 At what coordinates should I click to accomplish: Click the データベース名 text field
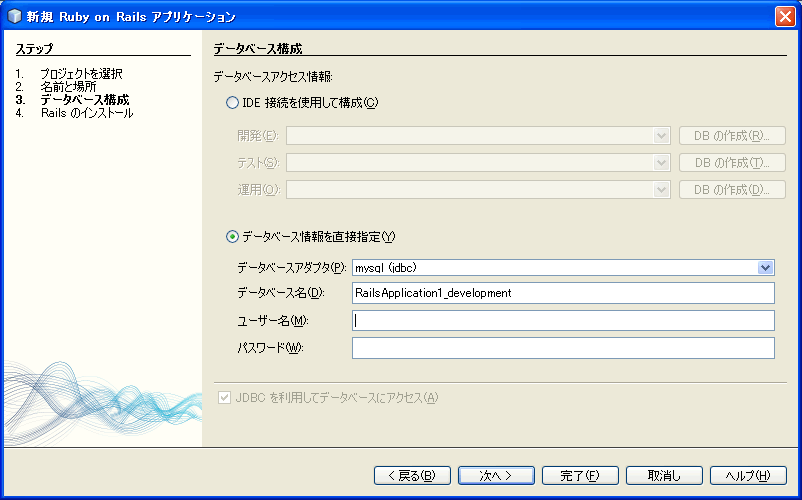click(563, 293)
